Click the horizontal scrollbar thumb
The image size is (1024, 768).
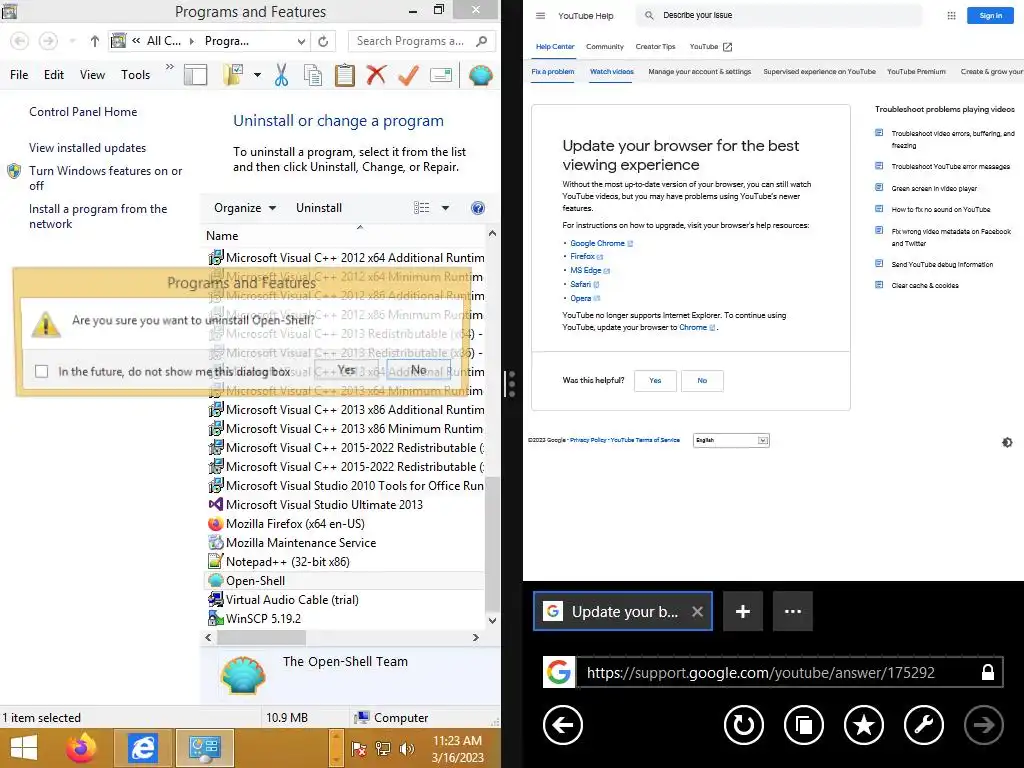(x=261, y=637)
